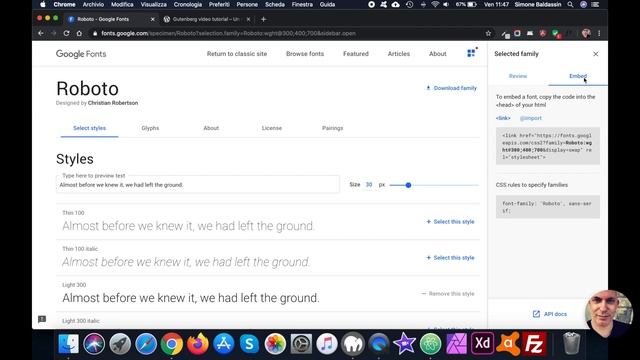The image size is (640, 360).
Task: Open the Review tab in the sidebar
Action: (518, 76)
